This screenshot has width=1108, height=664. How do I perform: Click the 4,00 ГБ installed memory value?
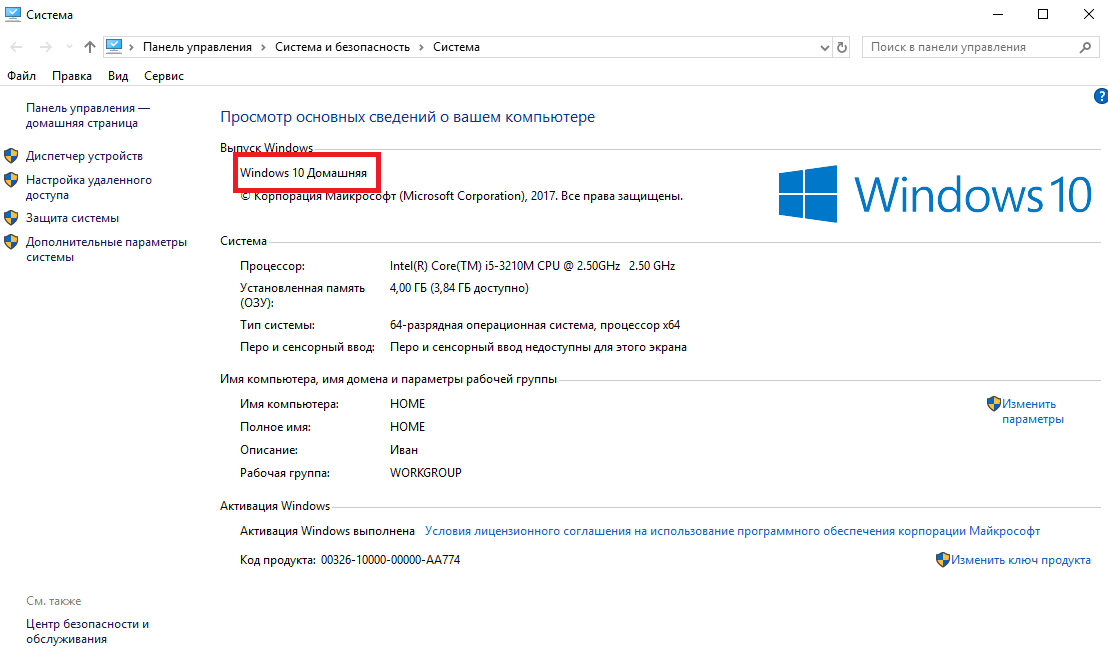pos(459,288)
